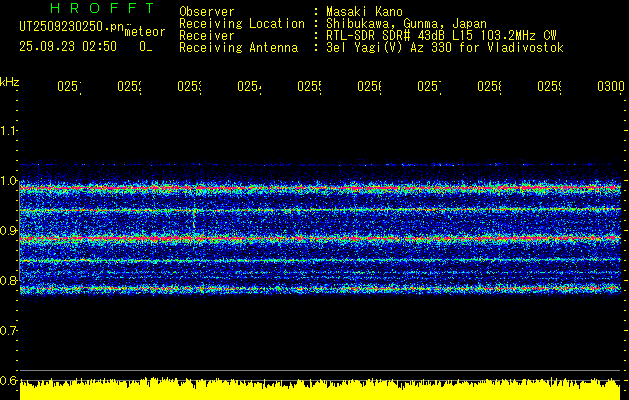Click the 3el Yagi antenna description
This screenshot has height=400, width=629.
point(445,48)
